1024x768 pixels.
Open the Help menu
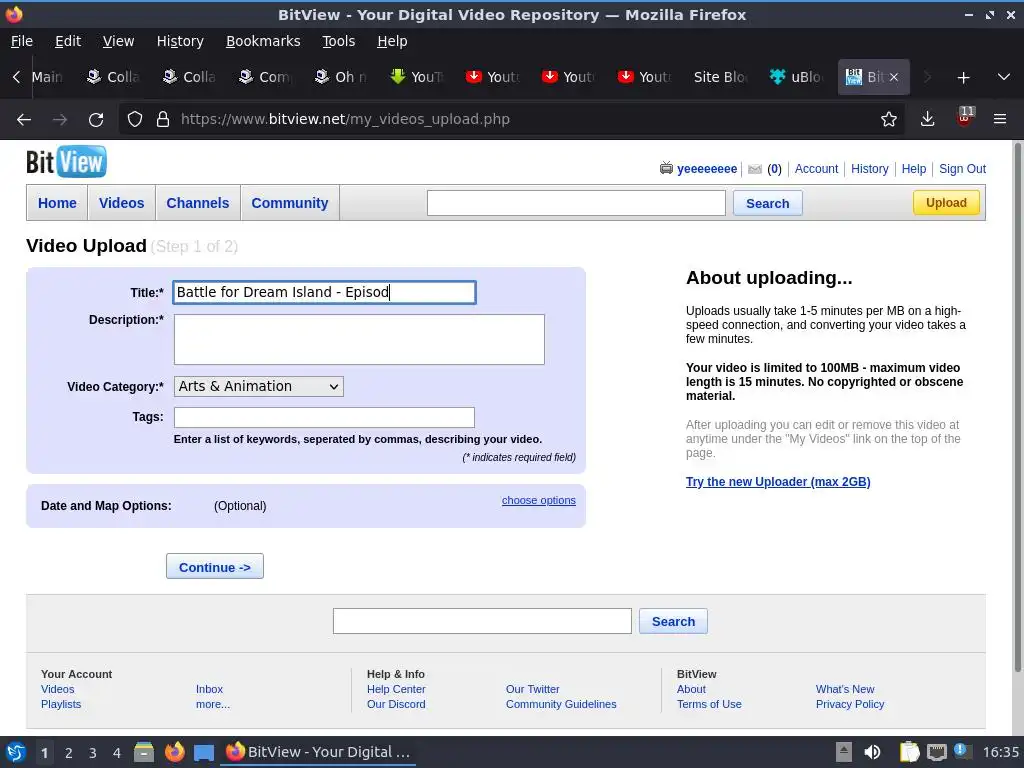coord(392,41)
